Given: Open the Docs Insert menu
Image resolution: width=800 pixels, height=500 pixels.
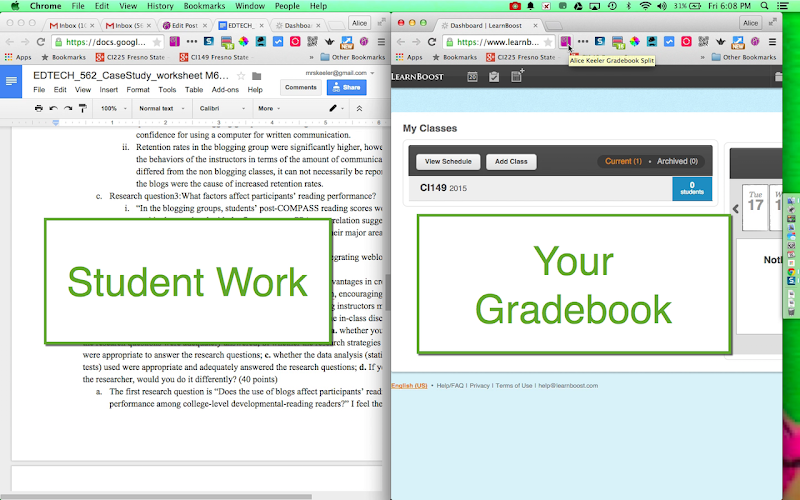Looking at the screenshot, I should click(x=109, y=90).
